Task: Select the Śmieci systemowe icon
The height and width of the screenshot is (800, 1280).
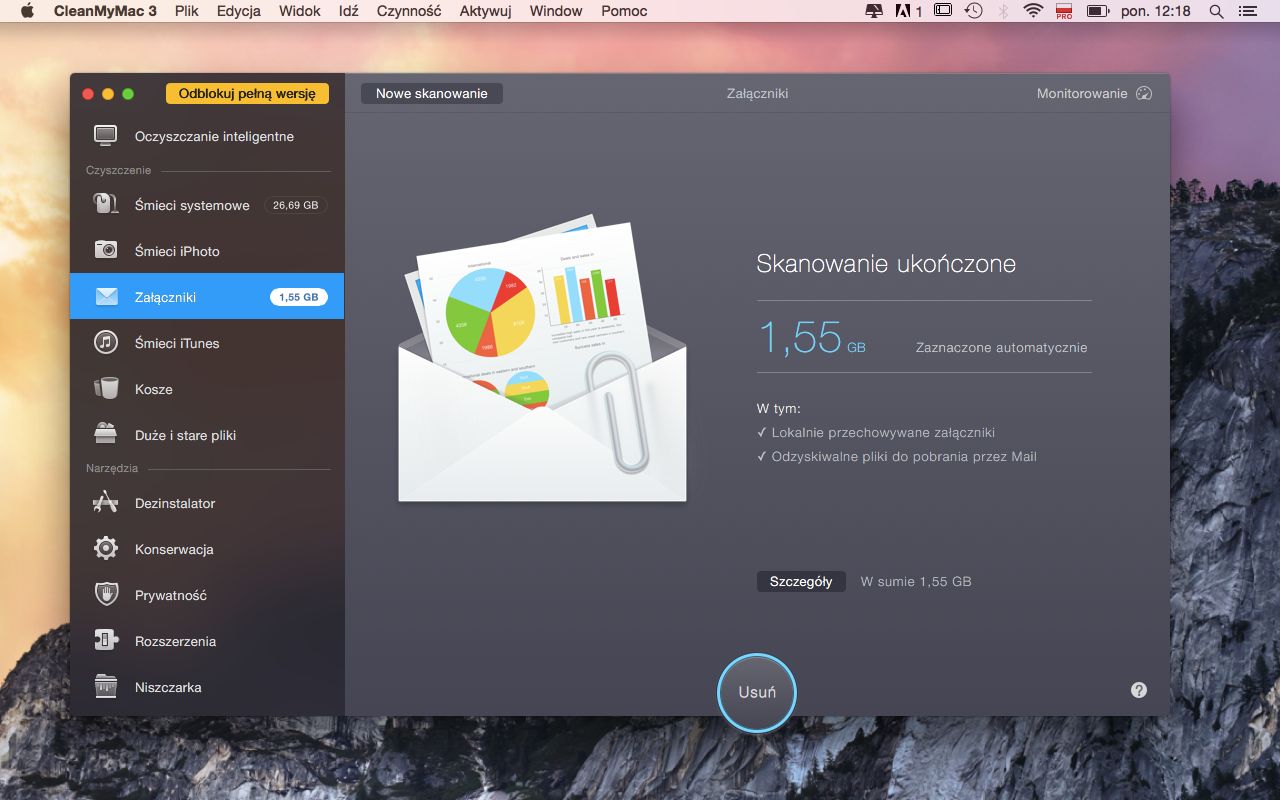Action: (106, 205)
